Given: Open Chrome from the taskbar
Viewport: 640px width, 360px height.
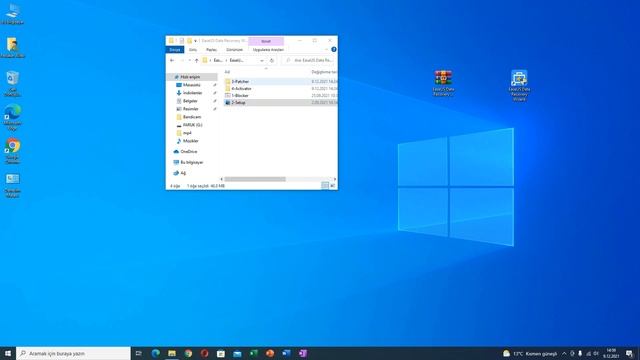Looking at the screenshot, I should click(x=188, y=353).
